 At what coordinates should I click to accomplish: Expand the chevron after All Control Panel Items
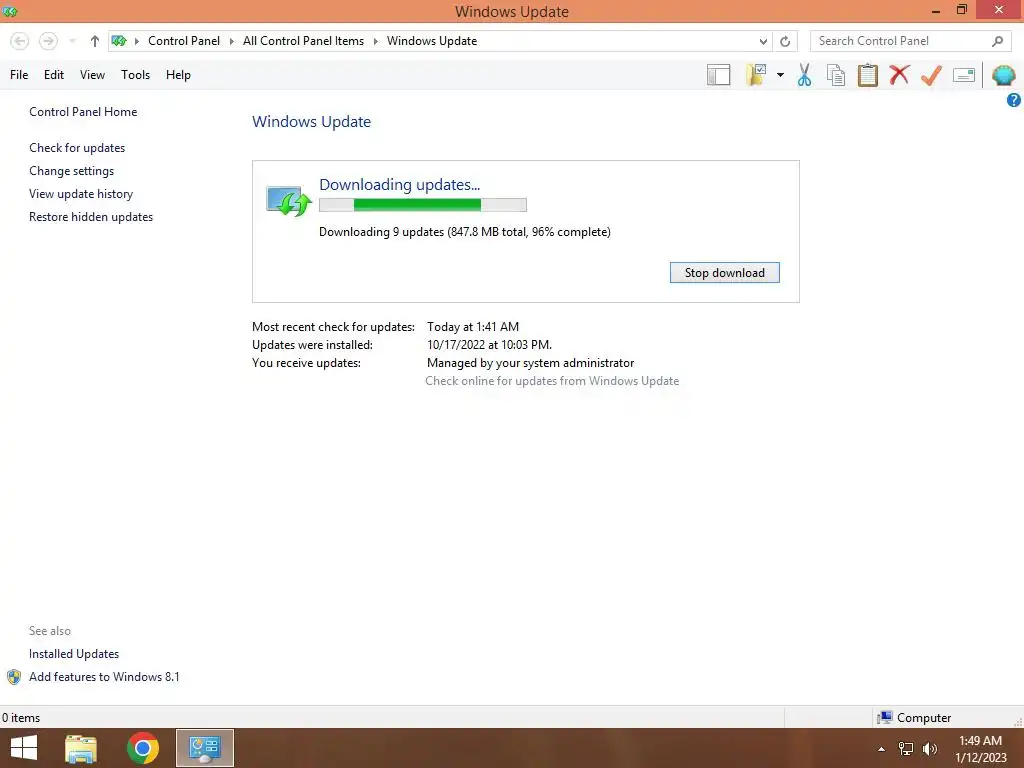click(x=376, y=41)
